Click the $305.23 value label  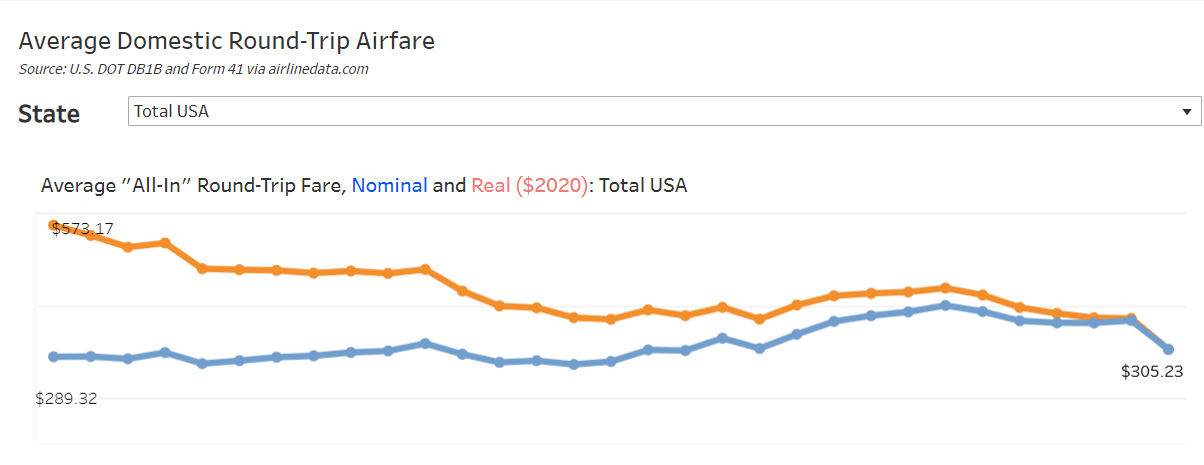coord(1152,371)
